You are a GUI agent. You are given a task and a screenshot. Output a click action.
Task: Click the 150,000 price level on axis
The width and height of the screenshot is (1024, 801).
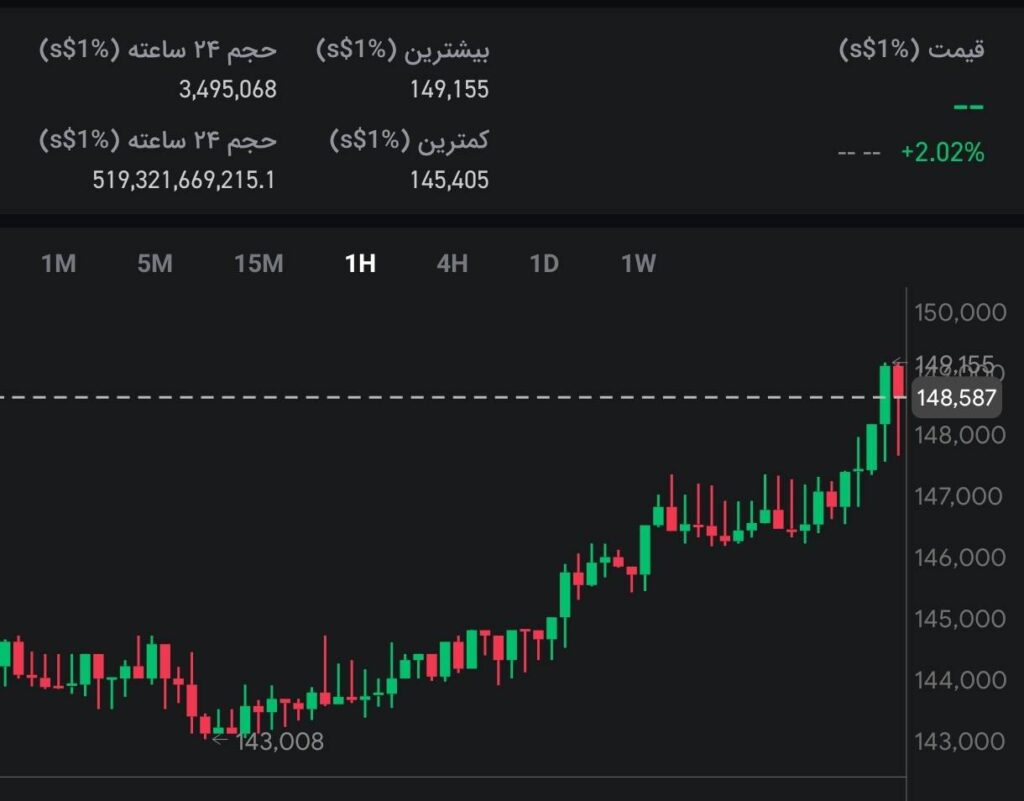click(x=964, y=312)
